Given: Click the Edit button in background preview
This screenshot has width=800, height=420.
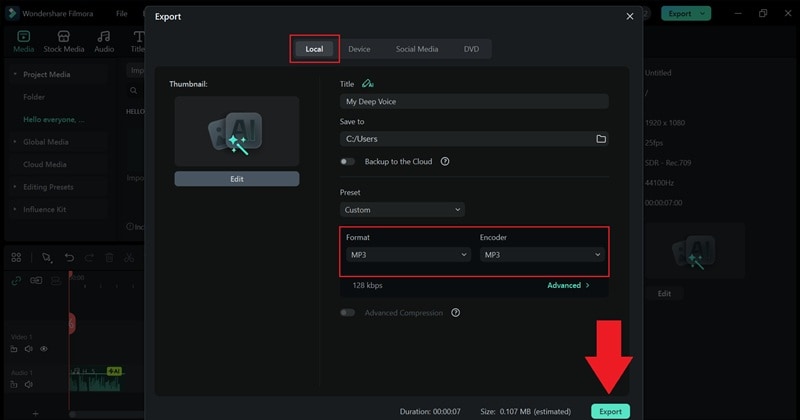Looking at the screenshot, I should 664,293.
